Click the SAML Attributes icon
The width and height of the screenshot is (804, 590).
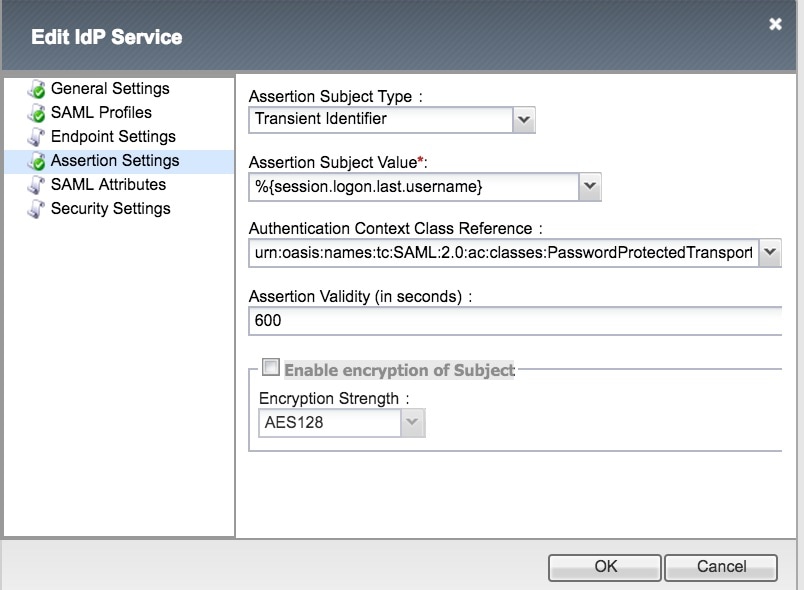tap(36, 185)
